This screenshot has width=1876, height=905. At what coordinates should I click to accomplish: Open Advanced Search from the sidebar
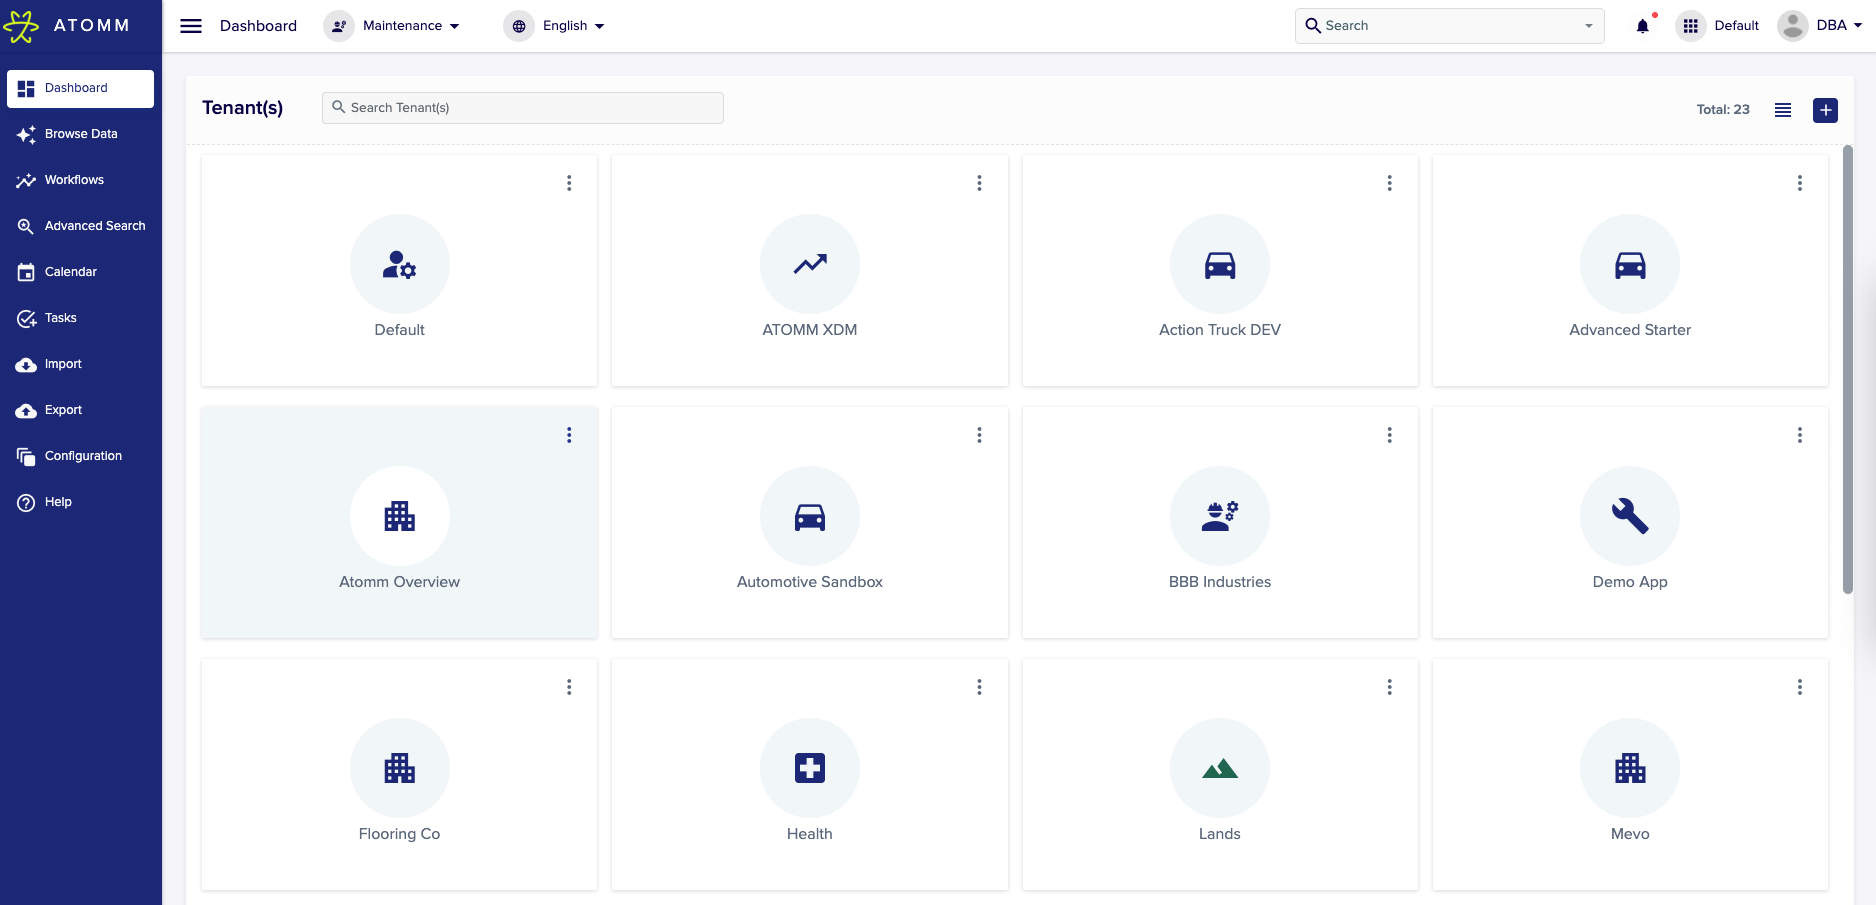click(94, 225)
